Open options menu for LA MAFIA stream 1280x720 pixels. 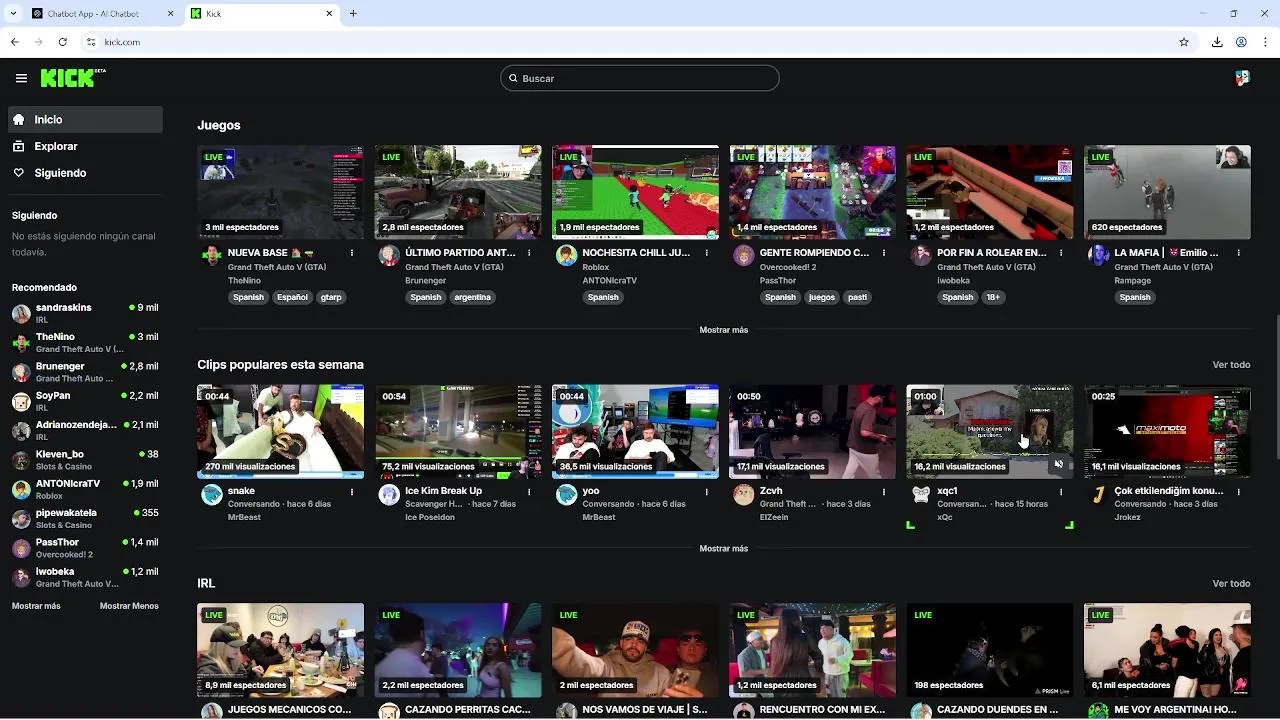click(x=1238, y=253)
